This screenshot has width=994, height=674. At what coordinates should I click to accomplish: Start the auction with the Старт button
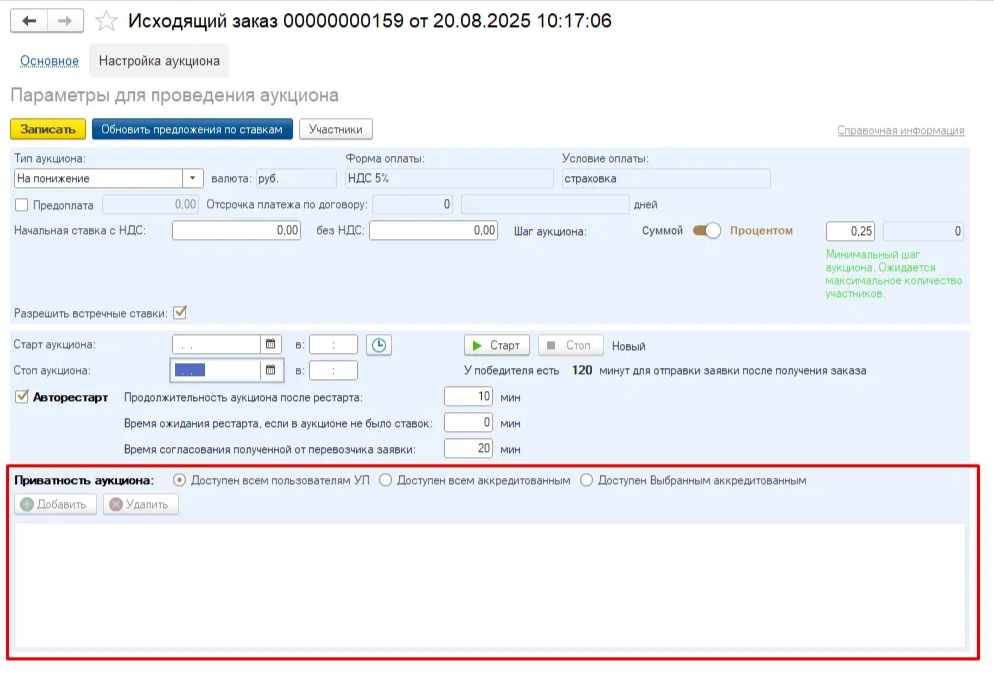pyautogui.click(x=496, y=346)
